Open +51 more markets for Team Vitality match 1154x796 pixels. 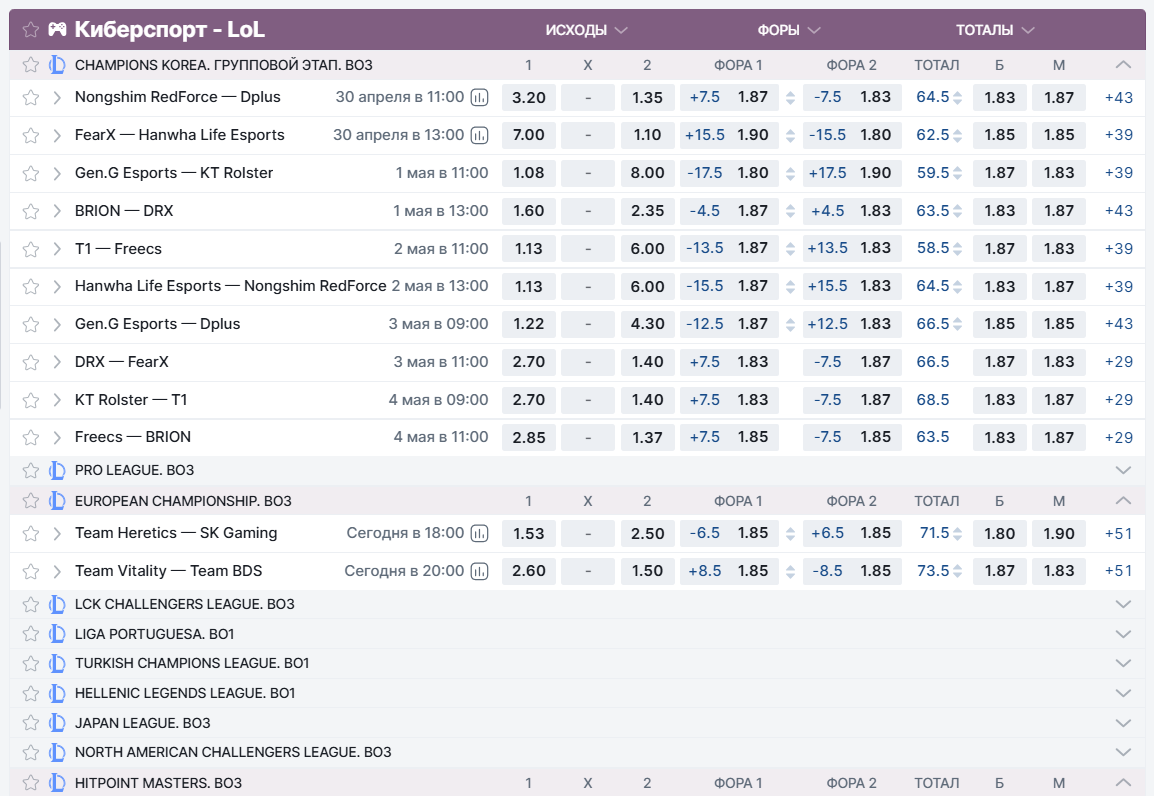pos(1118,571)
